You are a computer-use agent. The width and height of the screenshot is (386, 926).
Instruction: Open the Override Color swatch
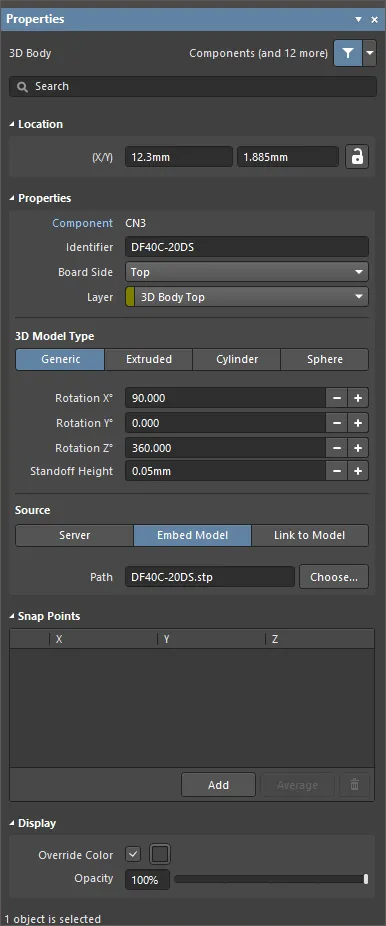tap(160, 854)
